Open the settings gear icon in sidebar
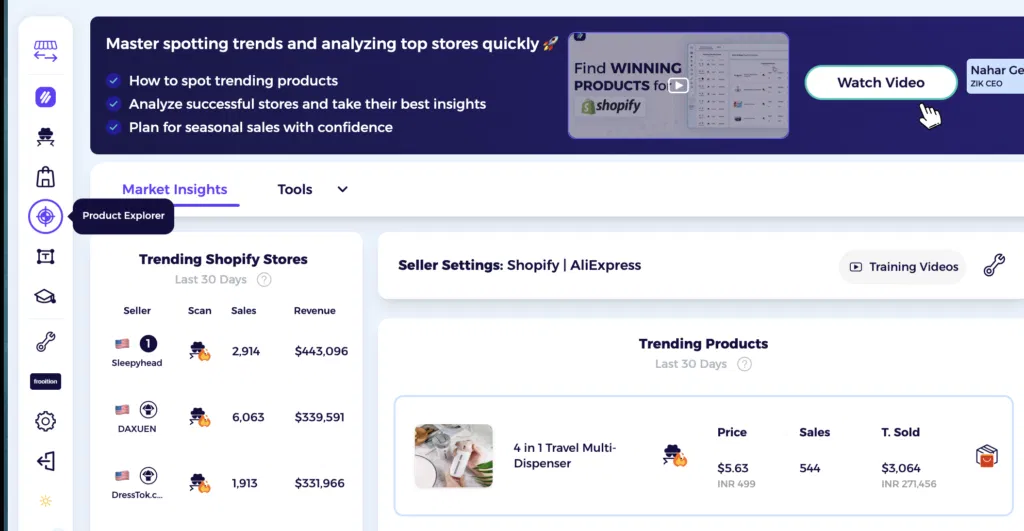Image resolution: width=1024 pixels, height=531 pixels. click(x=45, y=421)
